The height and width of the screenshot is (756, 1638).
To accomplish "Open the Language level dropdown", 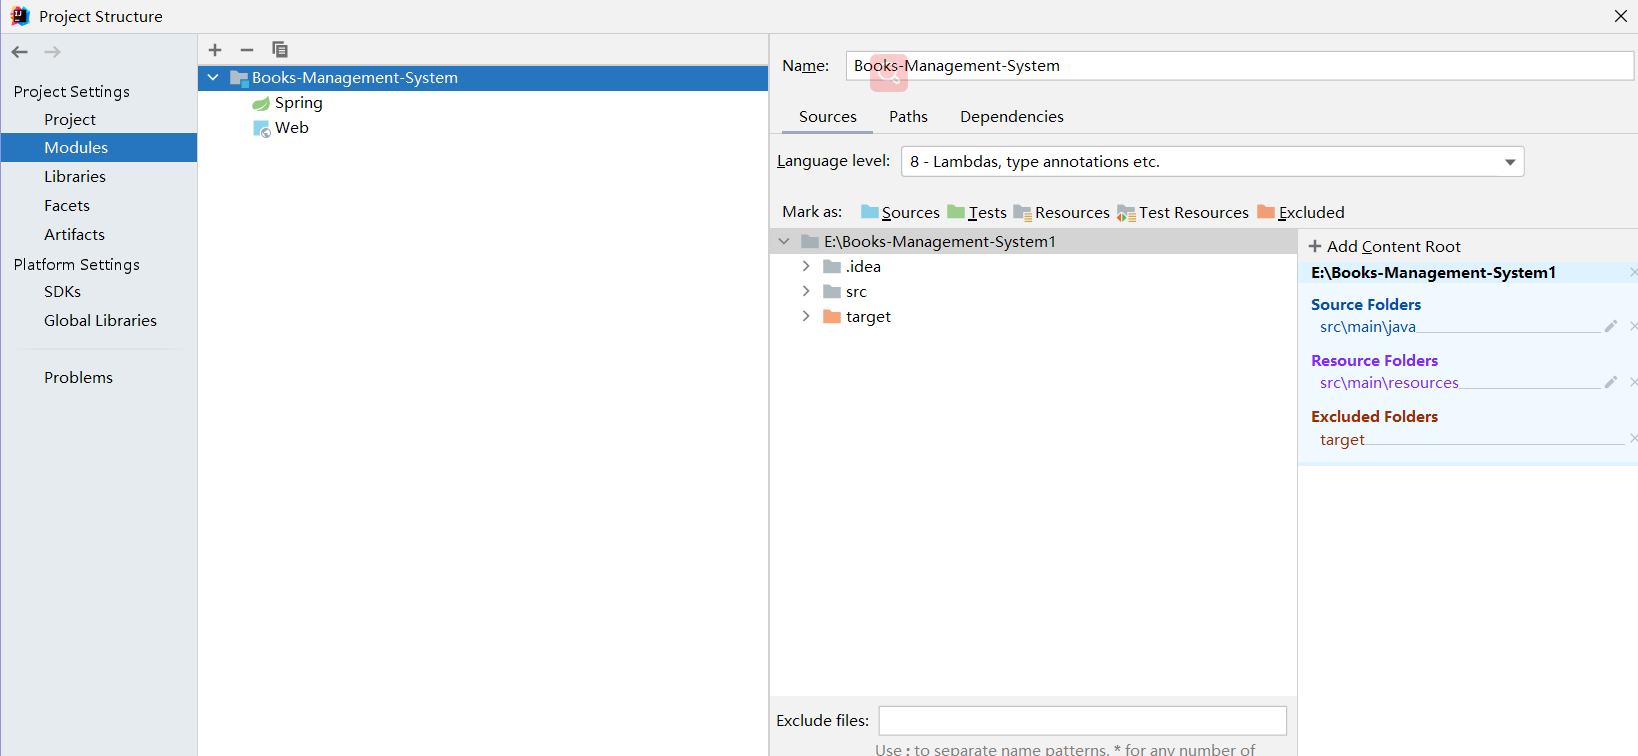I will [x=1212, y=162].
